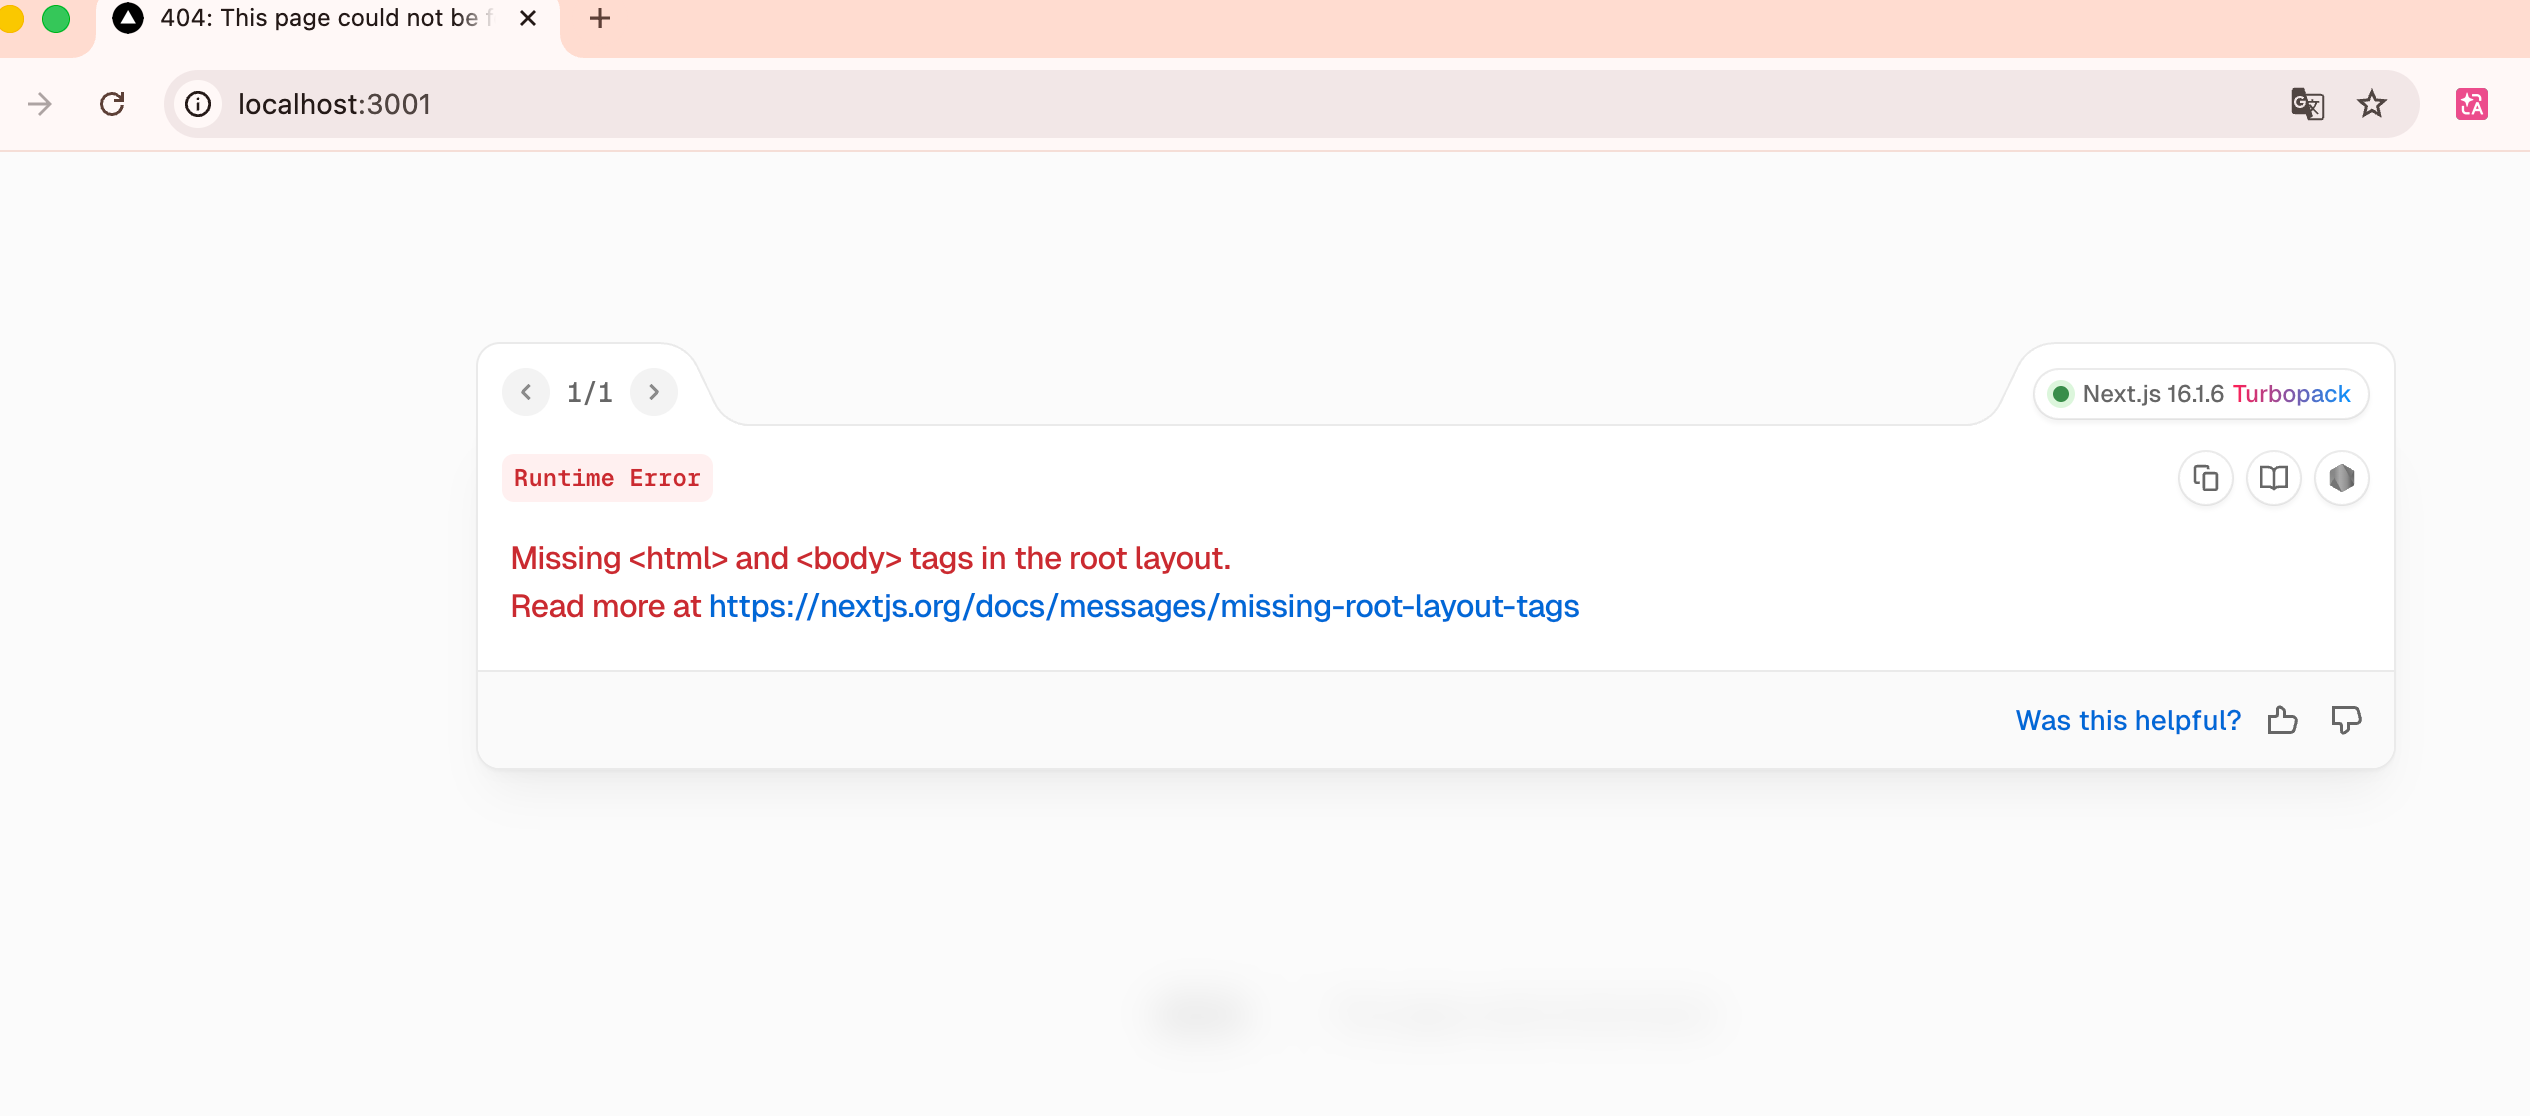The height and width of the screenshot is (1116, 2530).
Task: Open the missing-root-layout-tags docs link
Action: point(1143,606)
